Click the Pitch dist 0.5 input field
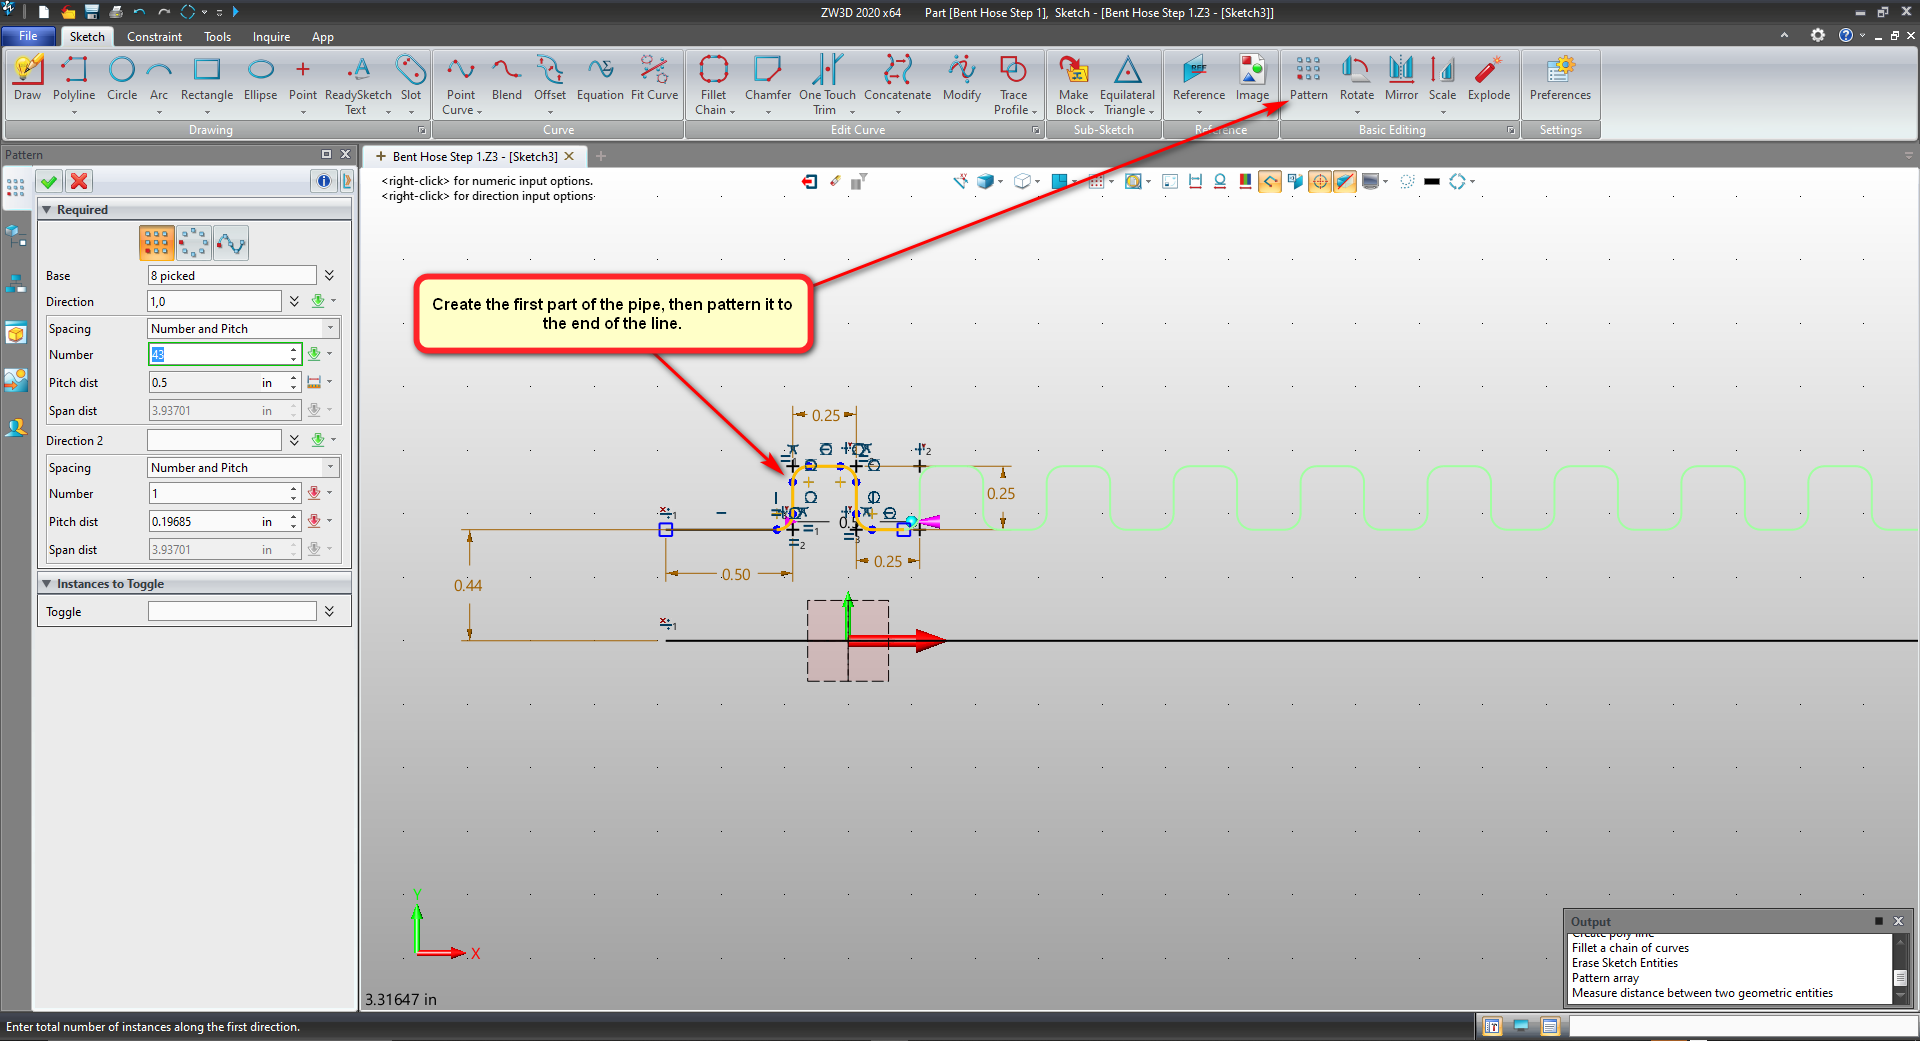The image size is (1920, 1041). point(204,383)
